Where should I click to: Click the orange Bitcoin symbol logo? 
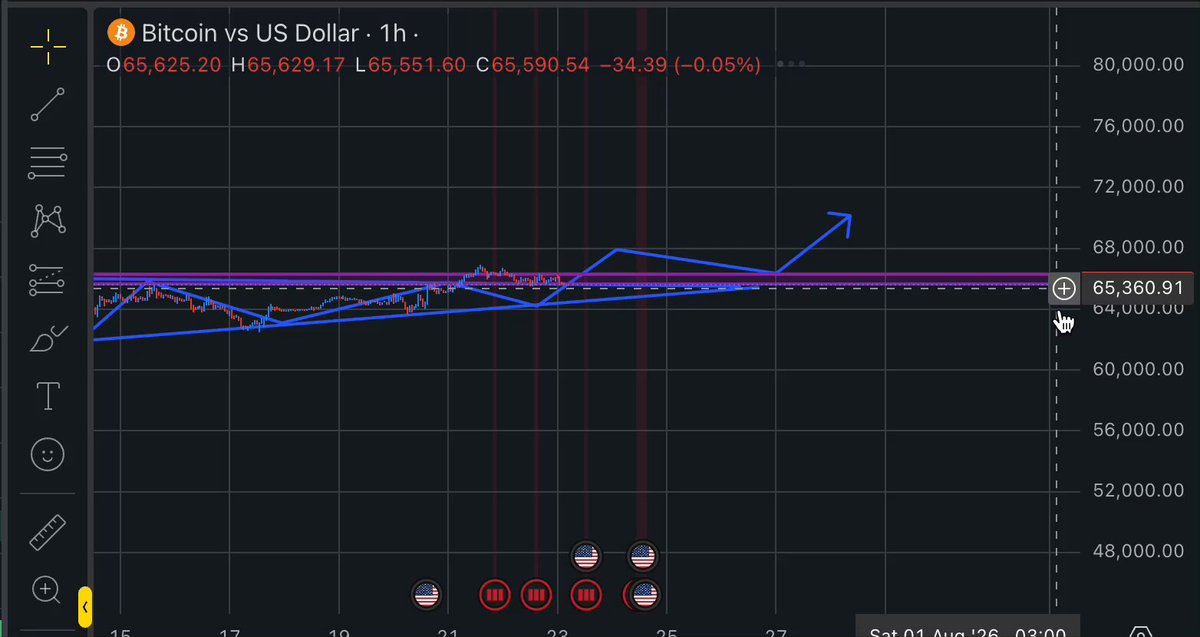[121, 33]
